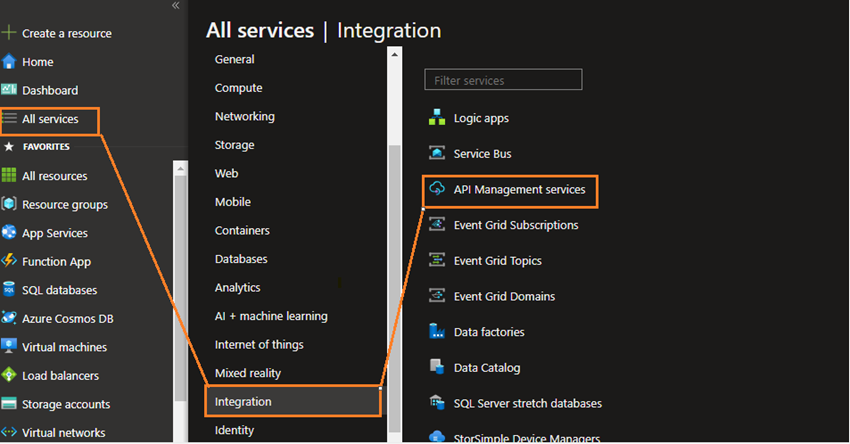The height and width of the screenshot is (444, 850).
Task: Open All resources label
Action: 55,176
